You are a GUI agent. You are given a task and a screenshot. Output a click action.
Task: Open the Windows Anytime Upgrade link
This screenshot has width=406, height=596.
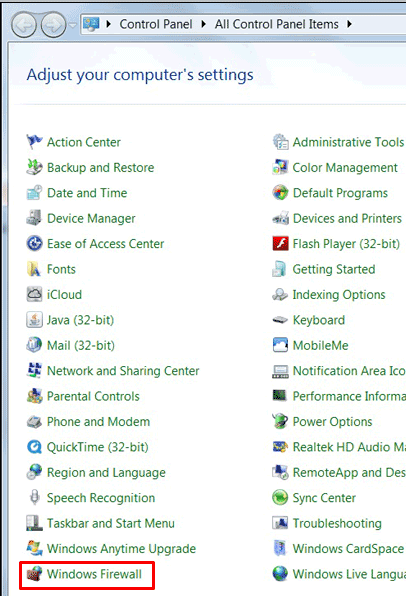[x=121, y=549]
